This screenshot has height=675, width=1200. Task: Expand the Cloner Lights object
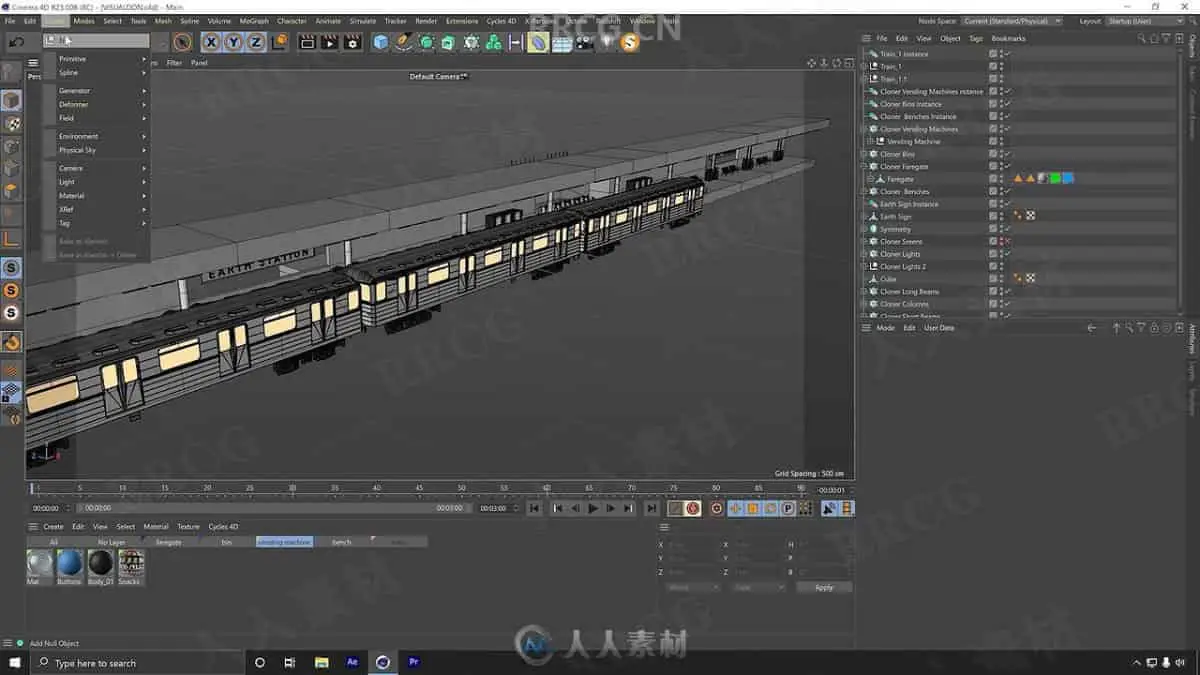[865, 254]
